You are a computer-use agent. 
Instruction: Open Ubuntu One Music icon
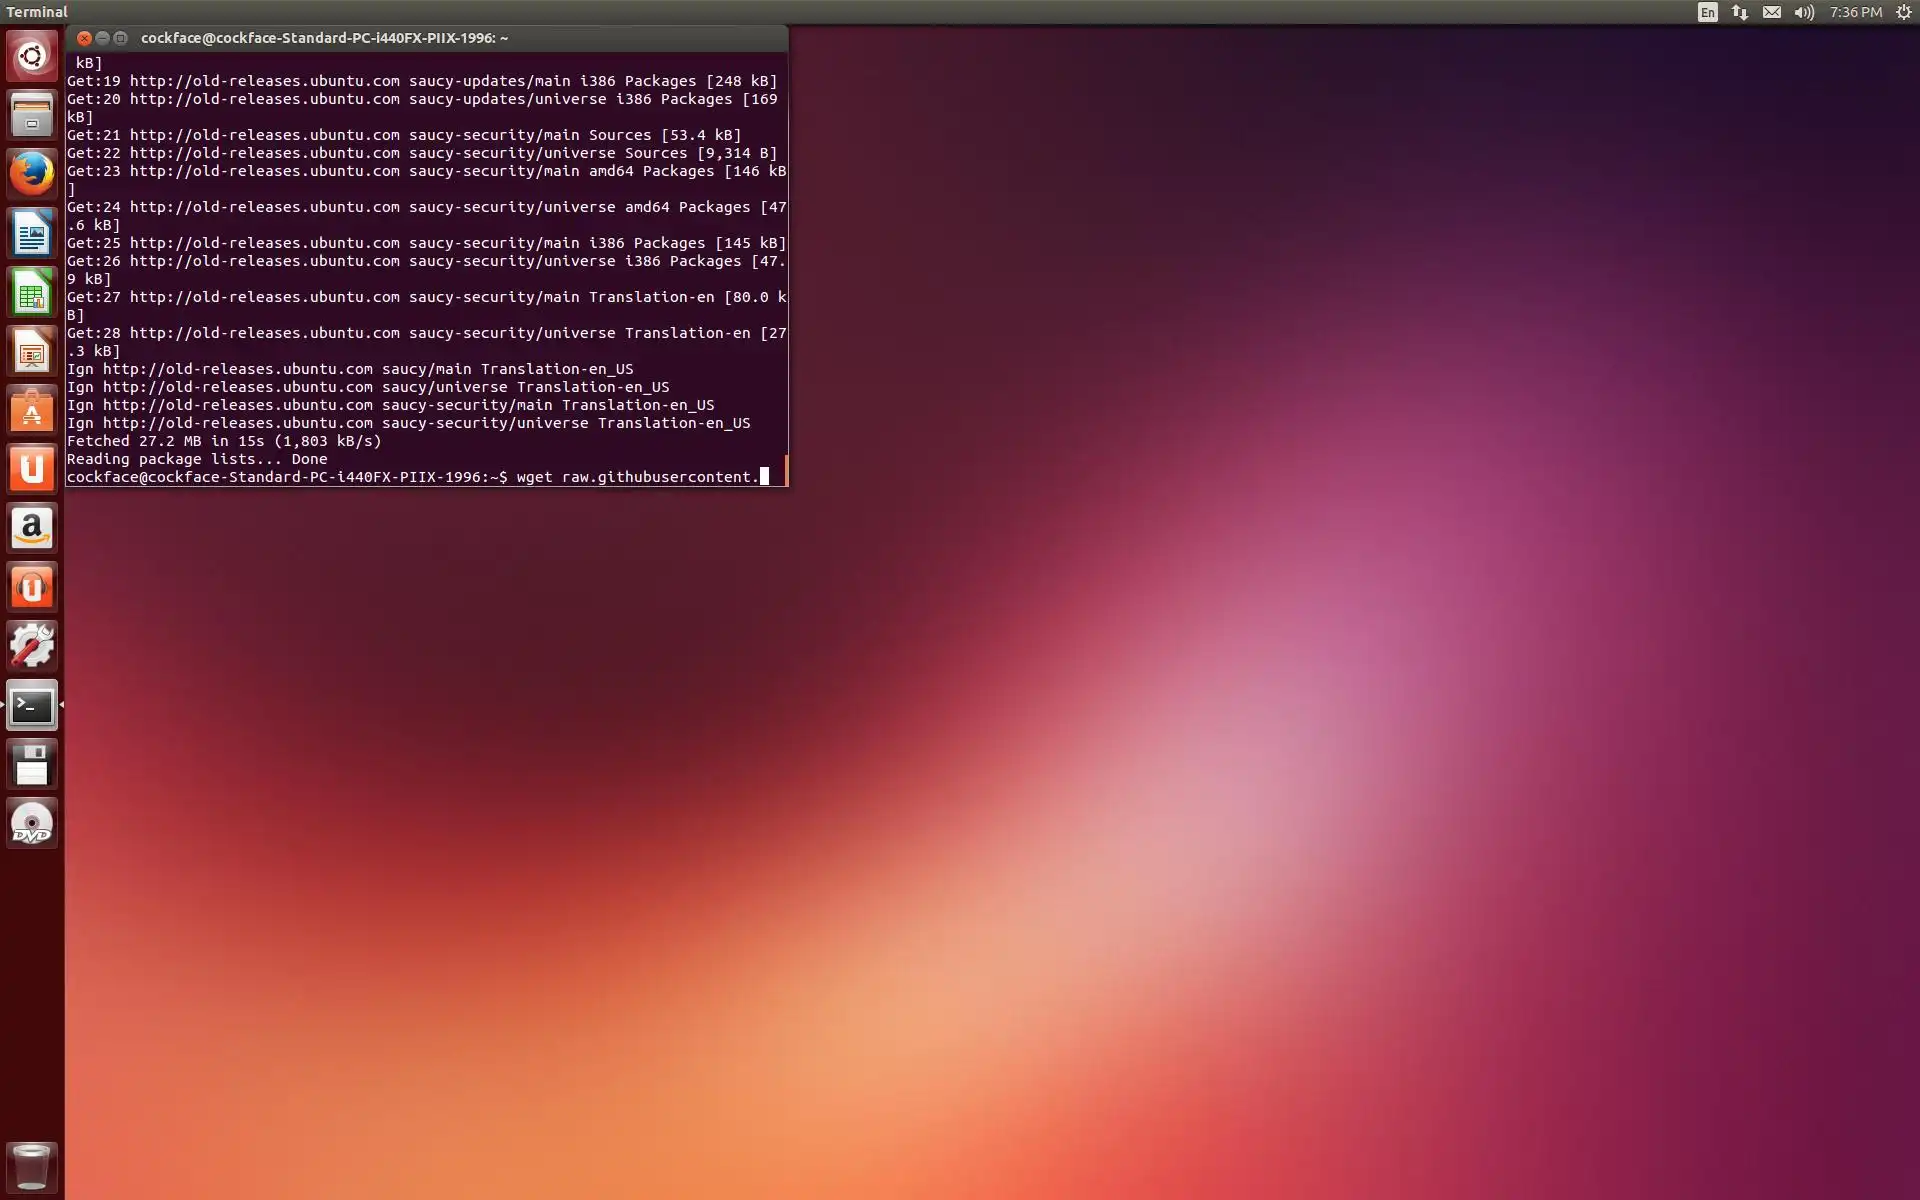[x=32, y=587]
